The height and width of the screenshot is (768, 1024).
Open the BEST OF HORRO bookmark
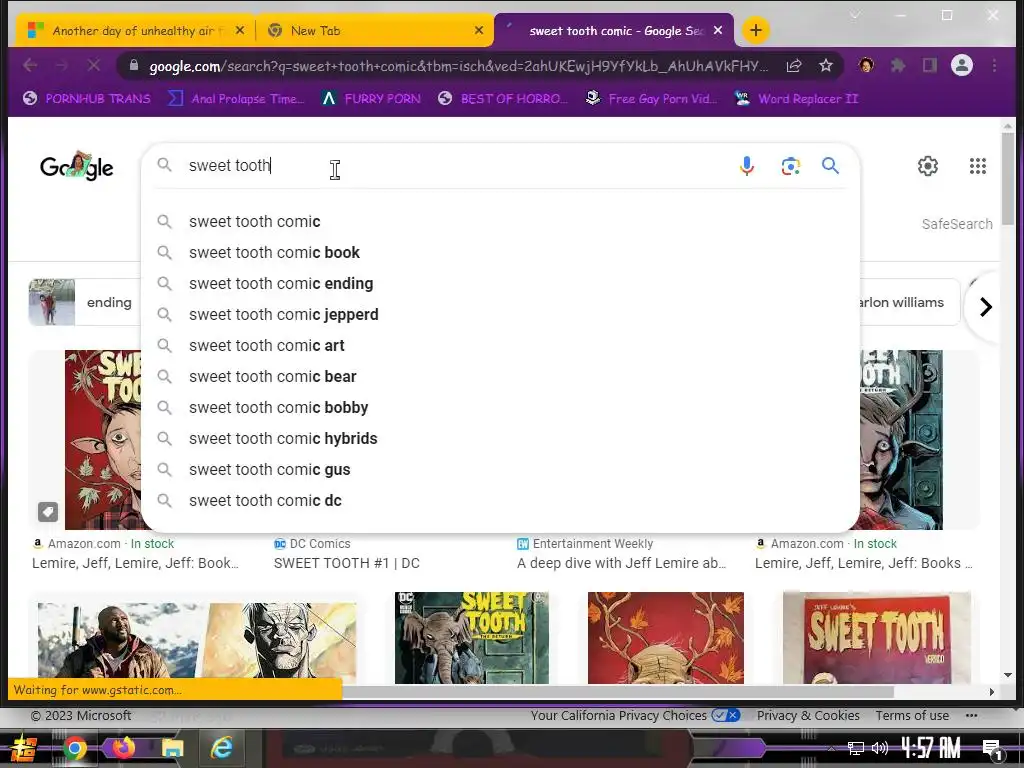click(502, 99)
